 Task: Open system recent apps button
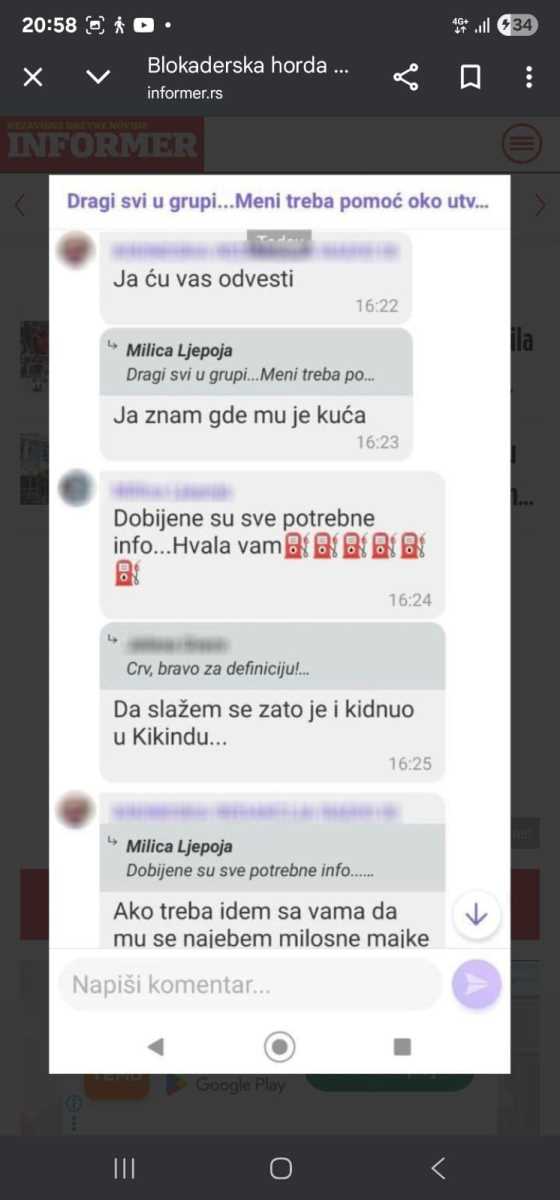pyautogui.click(x=124, y=1168)
